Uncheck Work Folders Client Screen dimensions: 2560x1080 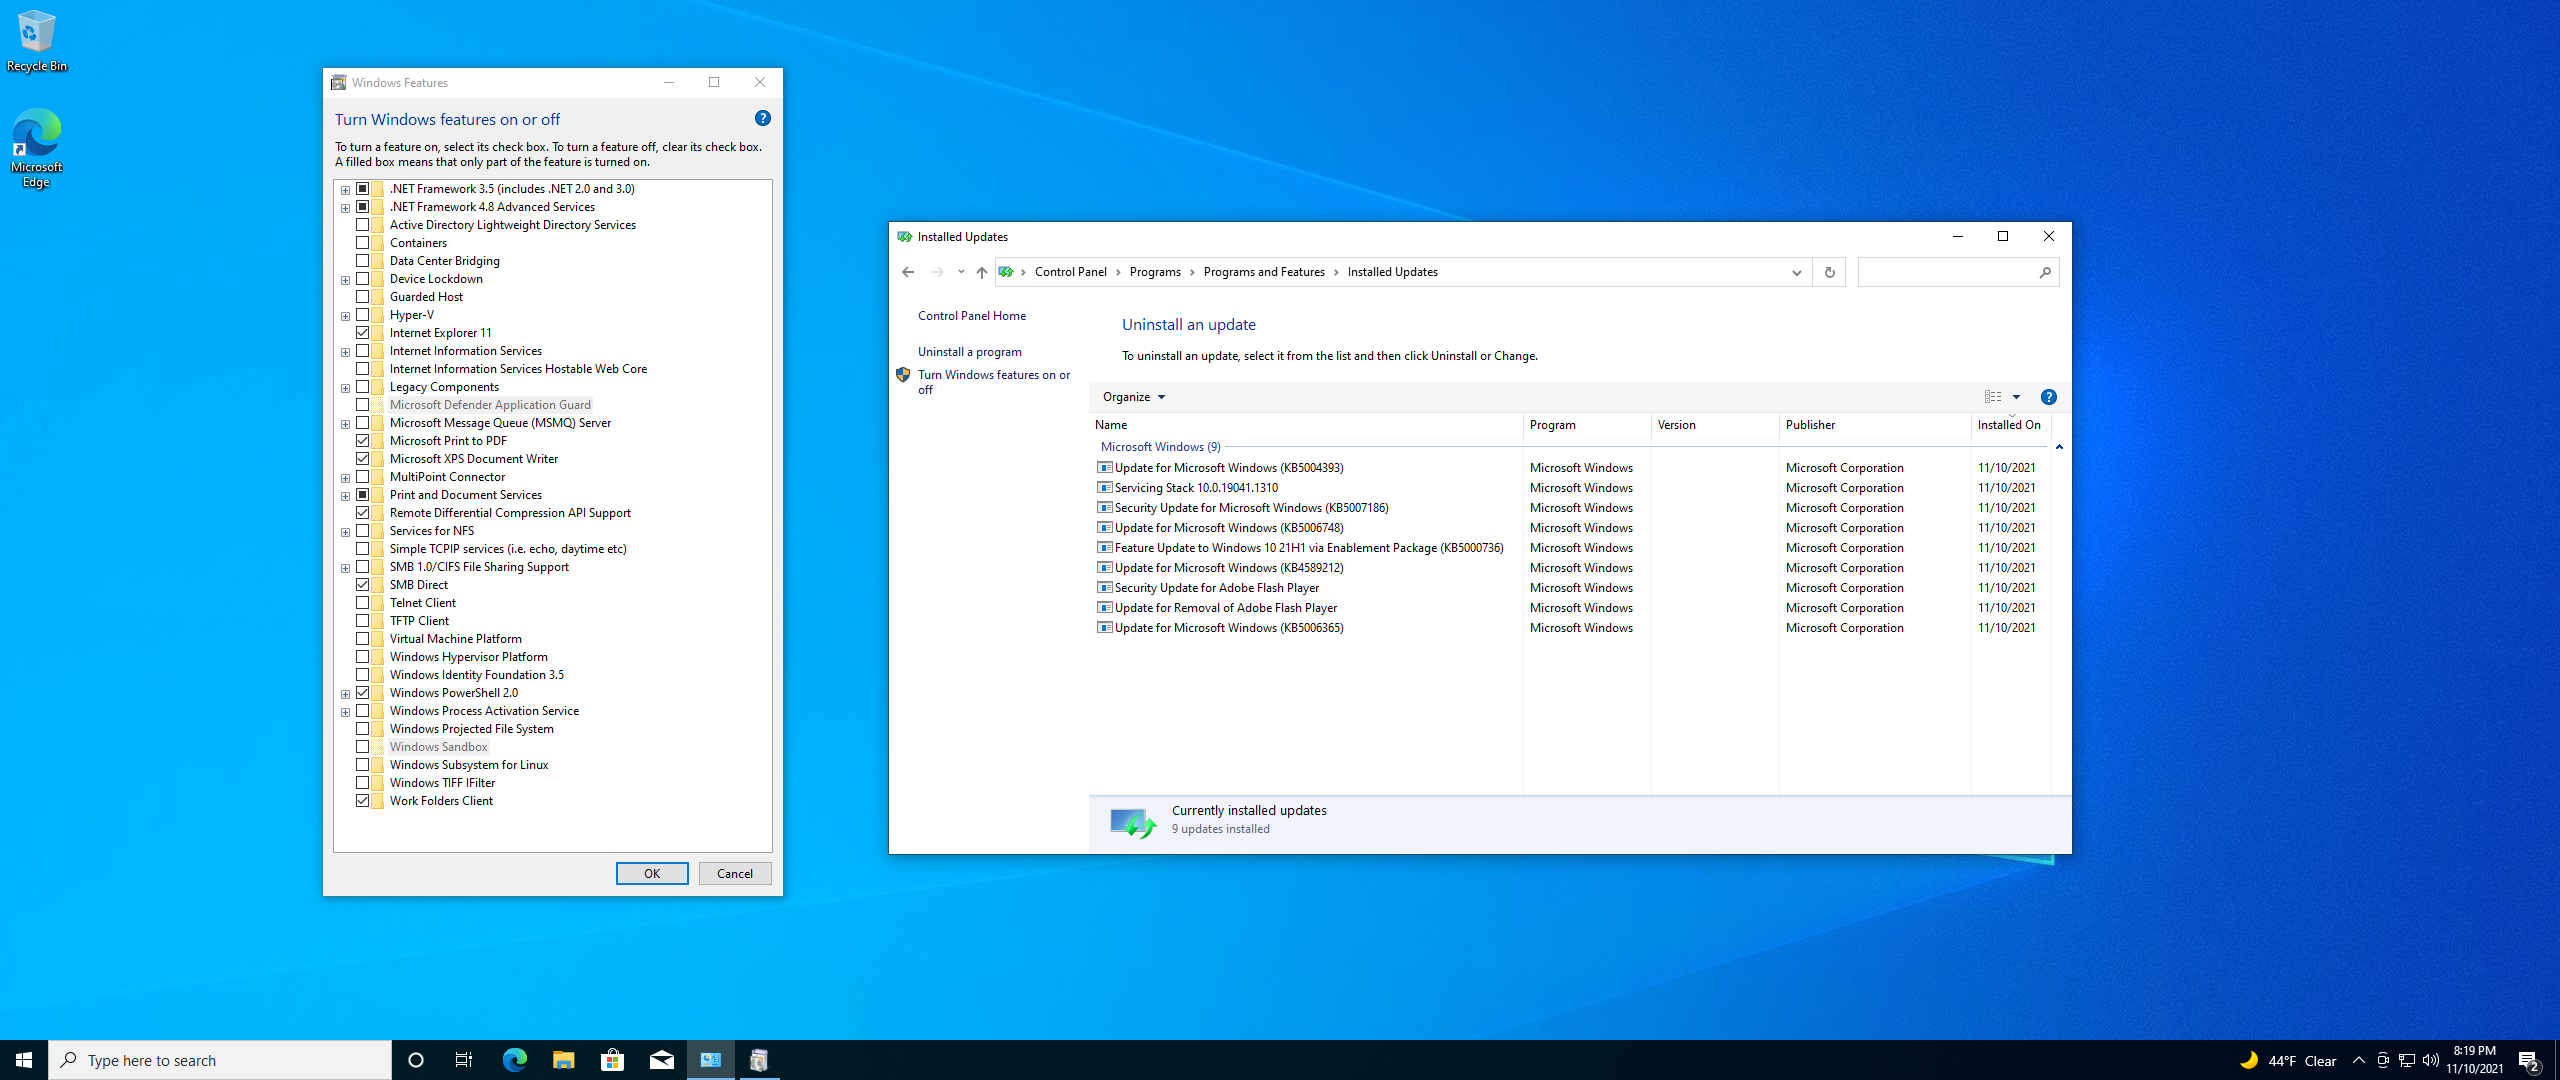pos(362,801)
